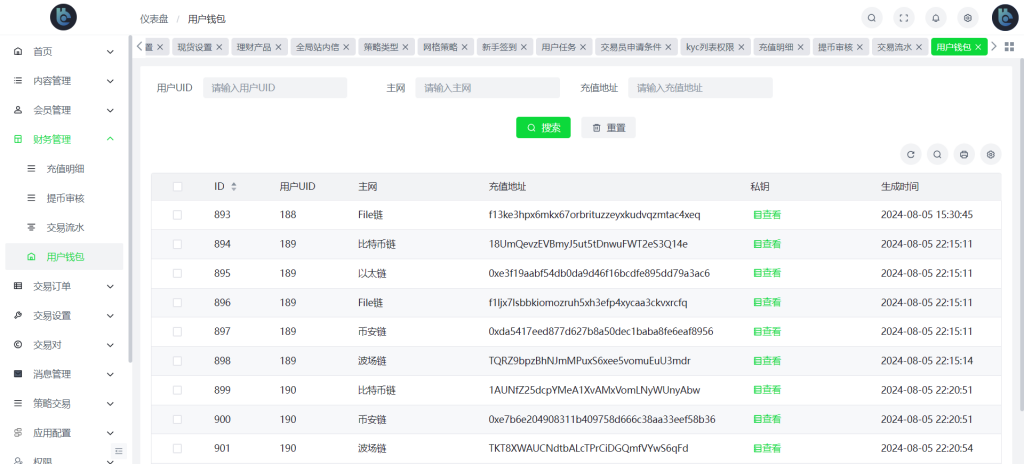This screenshot has width=1024, height=464.
Task: Open 提币审核 in the sidebar
Action: pos(65,198)
